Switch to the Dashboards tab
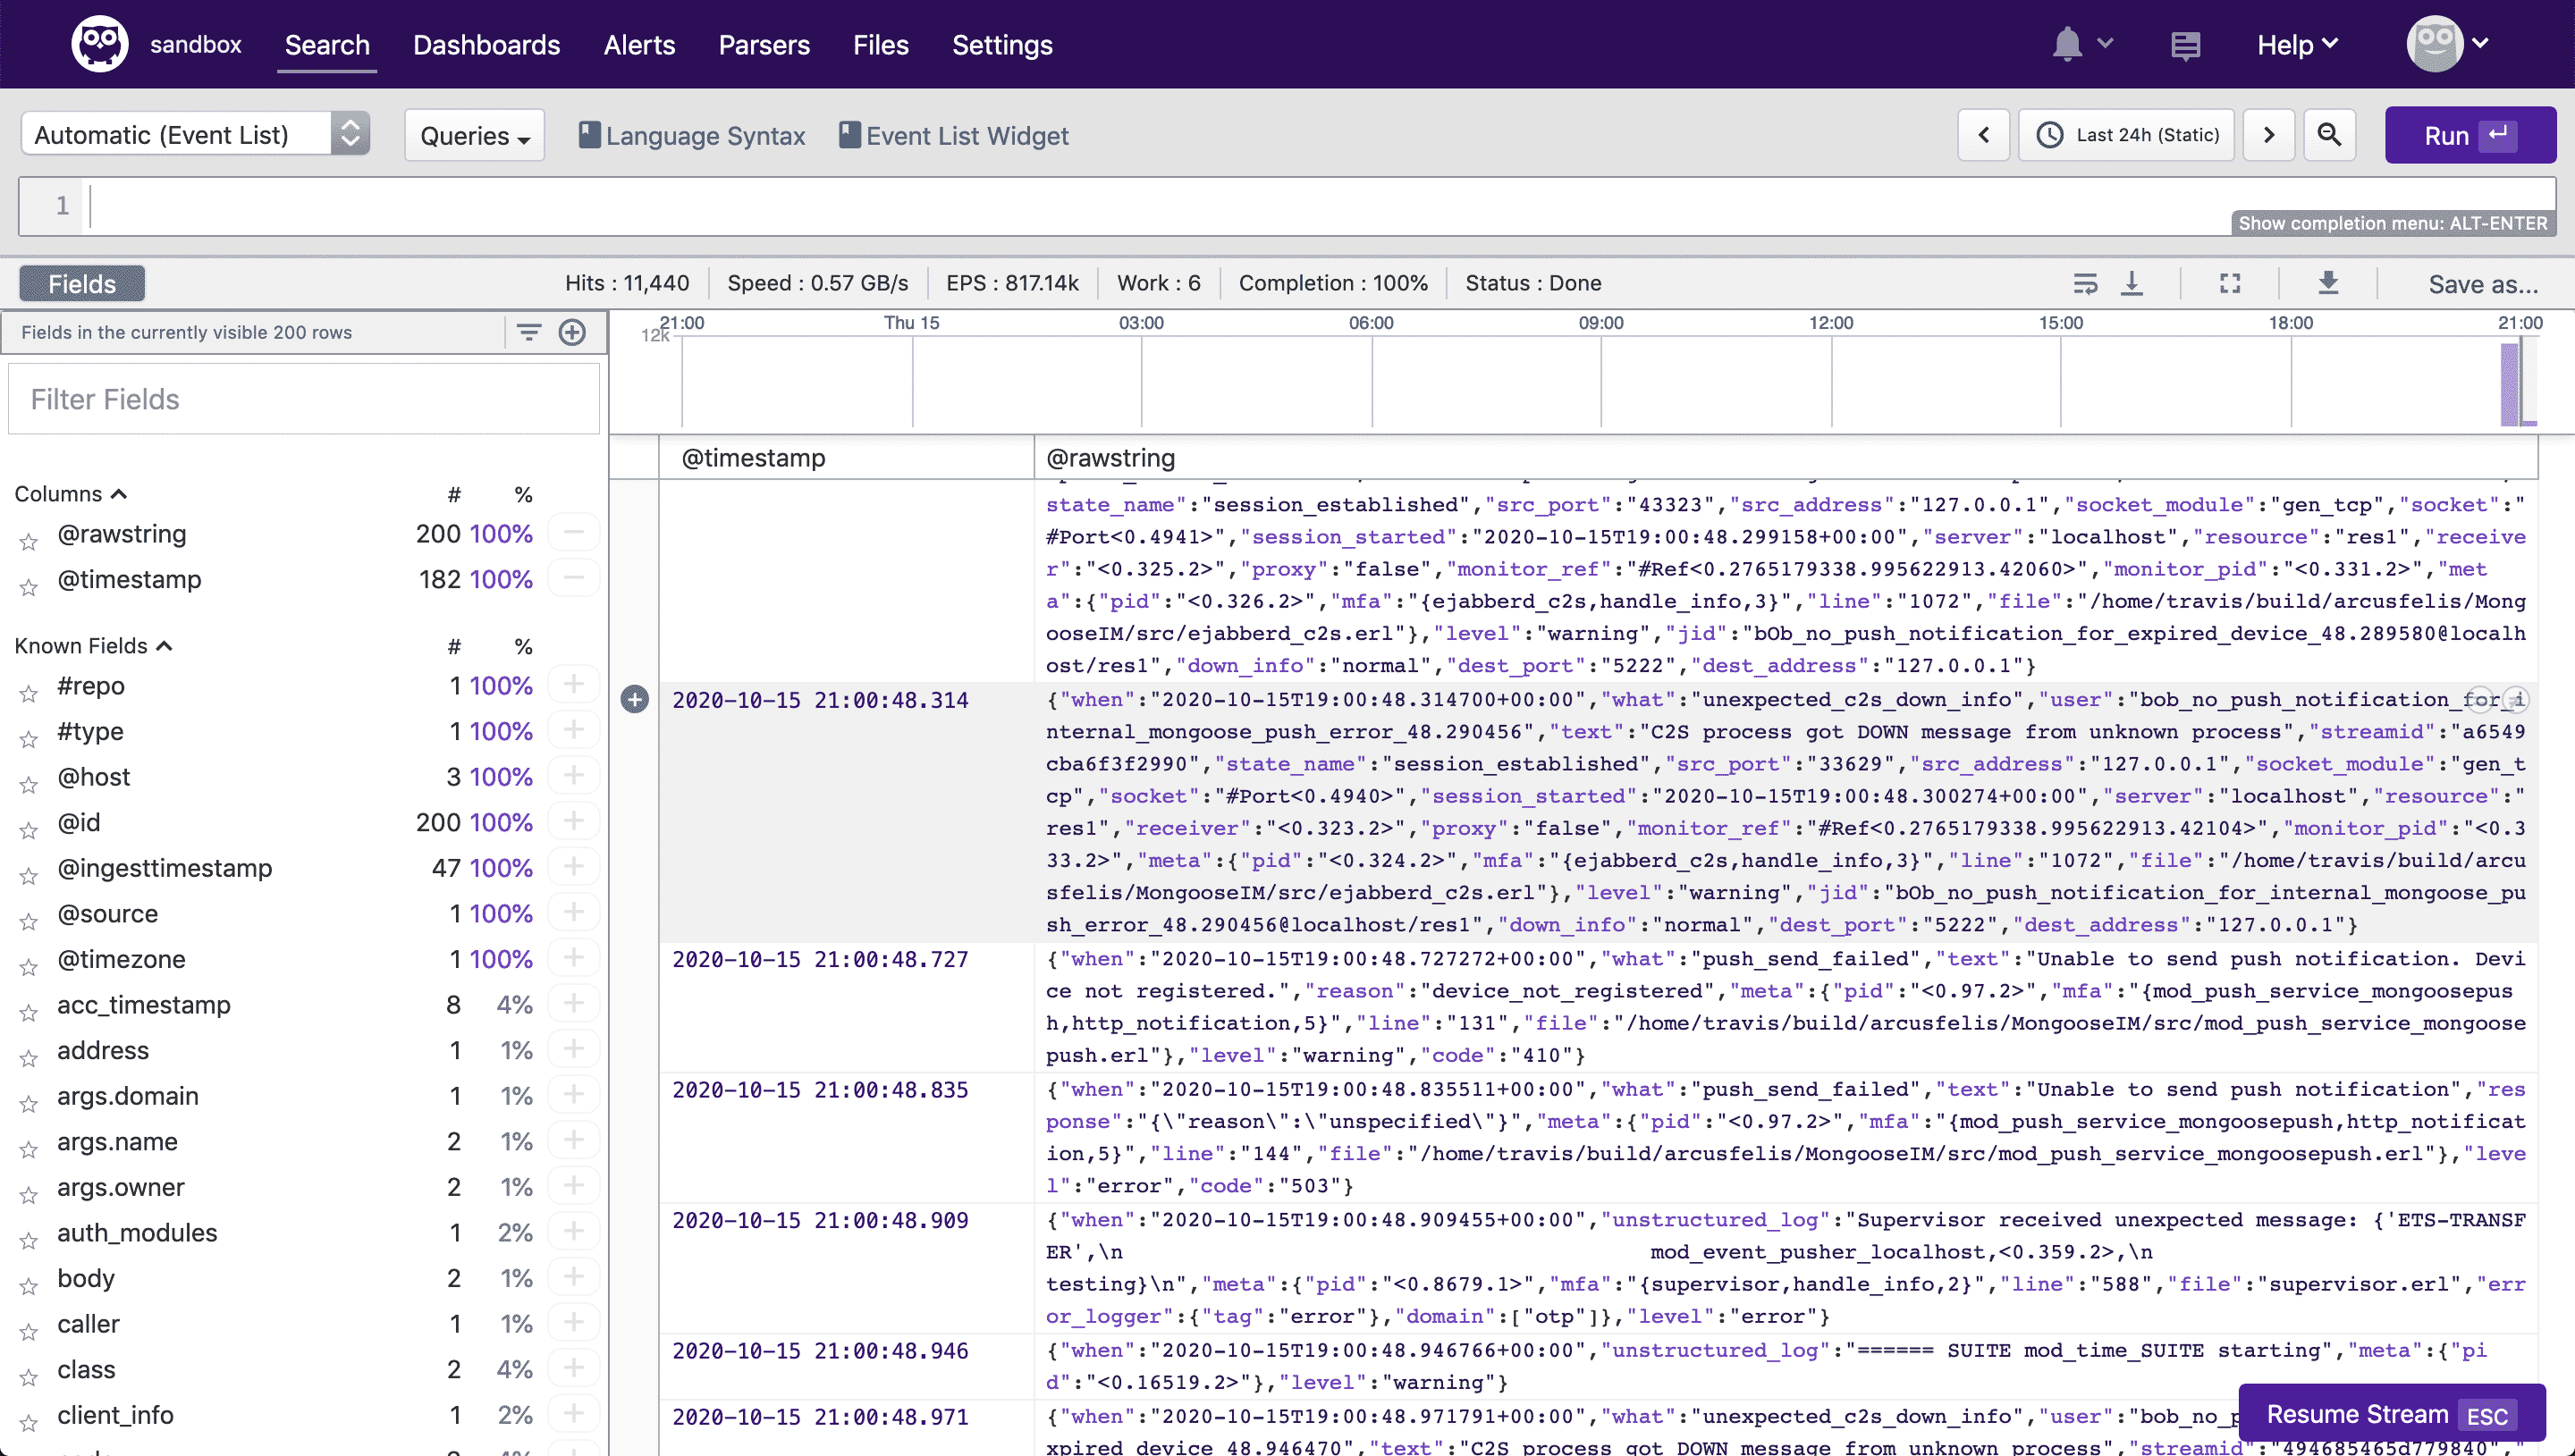 pyautogui.click(x=486, y=45)
